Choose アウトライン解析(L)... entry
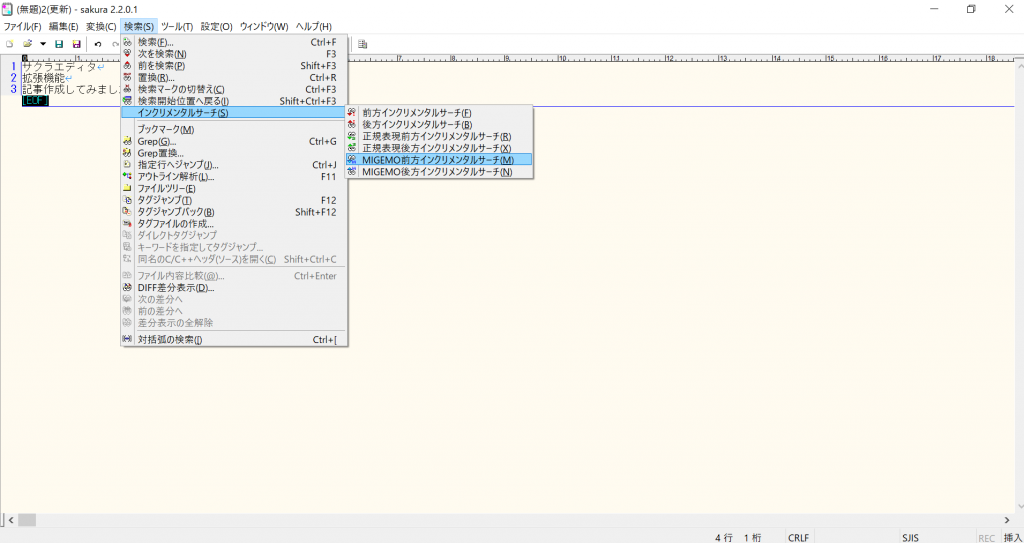 click(x=234, y=176)
